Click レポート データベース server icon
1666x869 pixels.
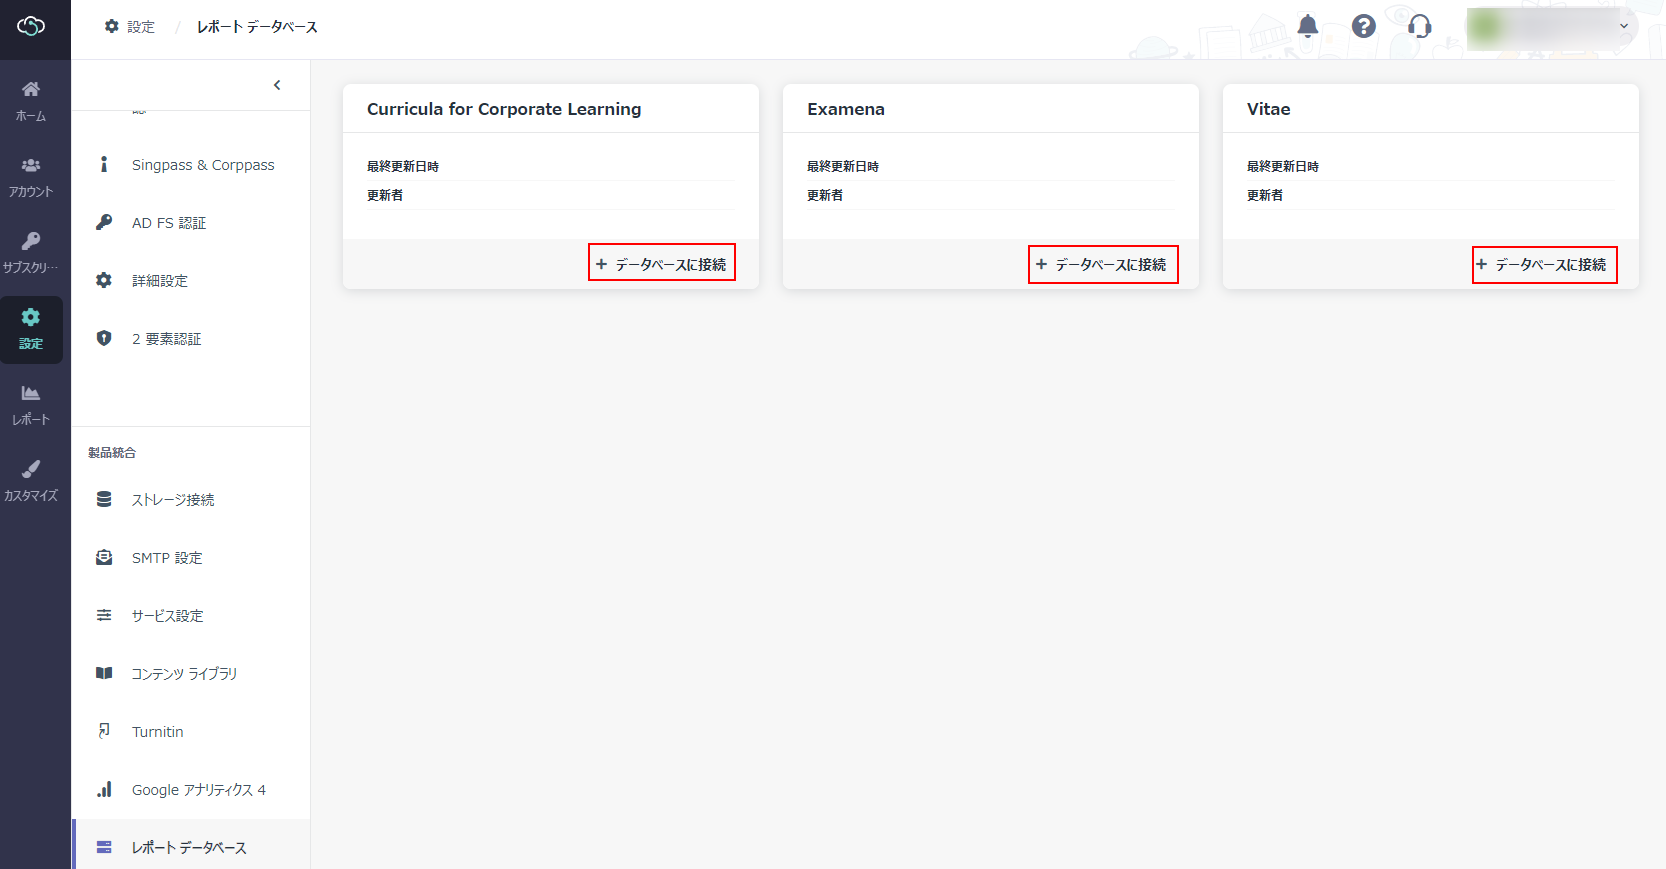pos(104,847)
